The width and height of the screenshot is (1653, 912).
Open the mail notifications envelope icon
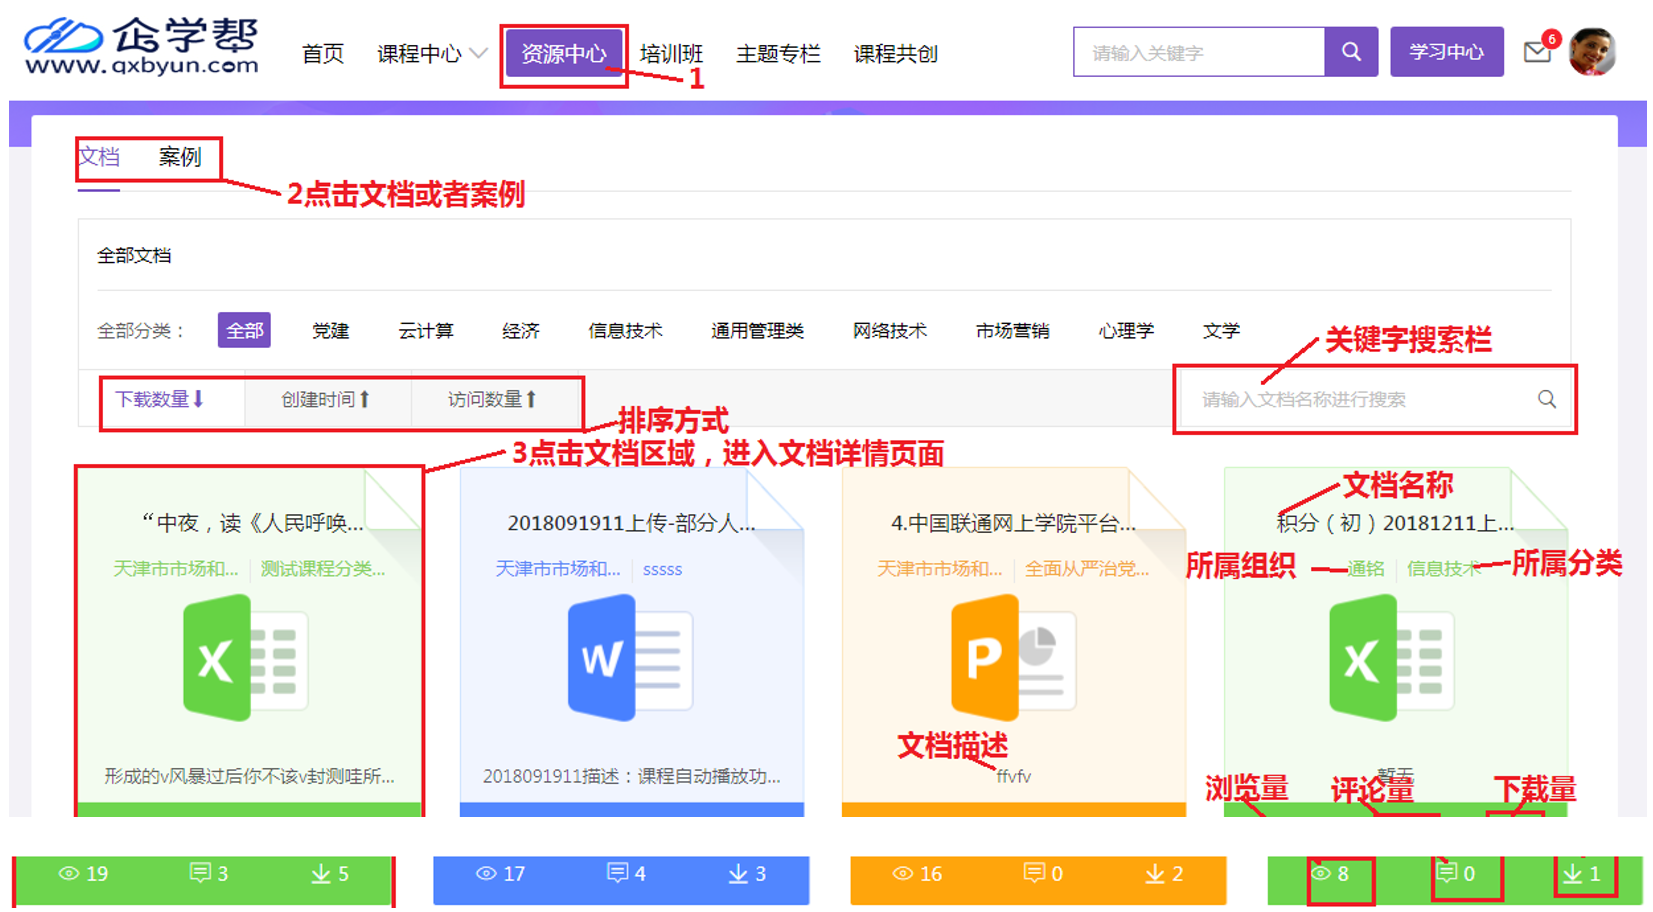tap(1537, 52)
